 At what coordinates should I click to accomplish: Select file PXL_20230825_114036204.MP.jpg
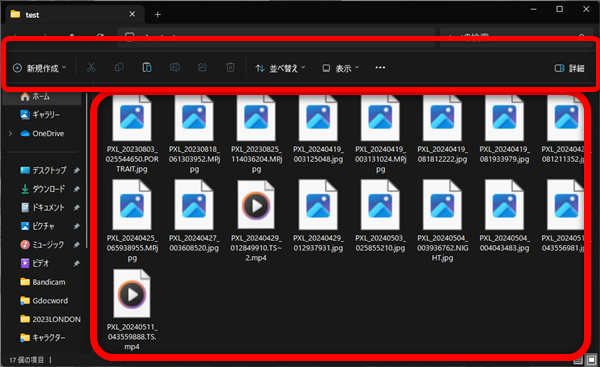pyautogui.click(x=256, y=133)
